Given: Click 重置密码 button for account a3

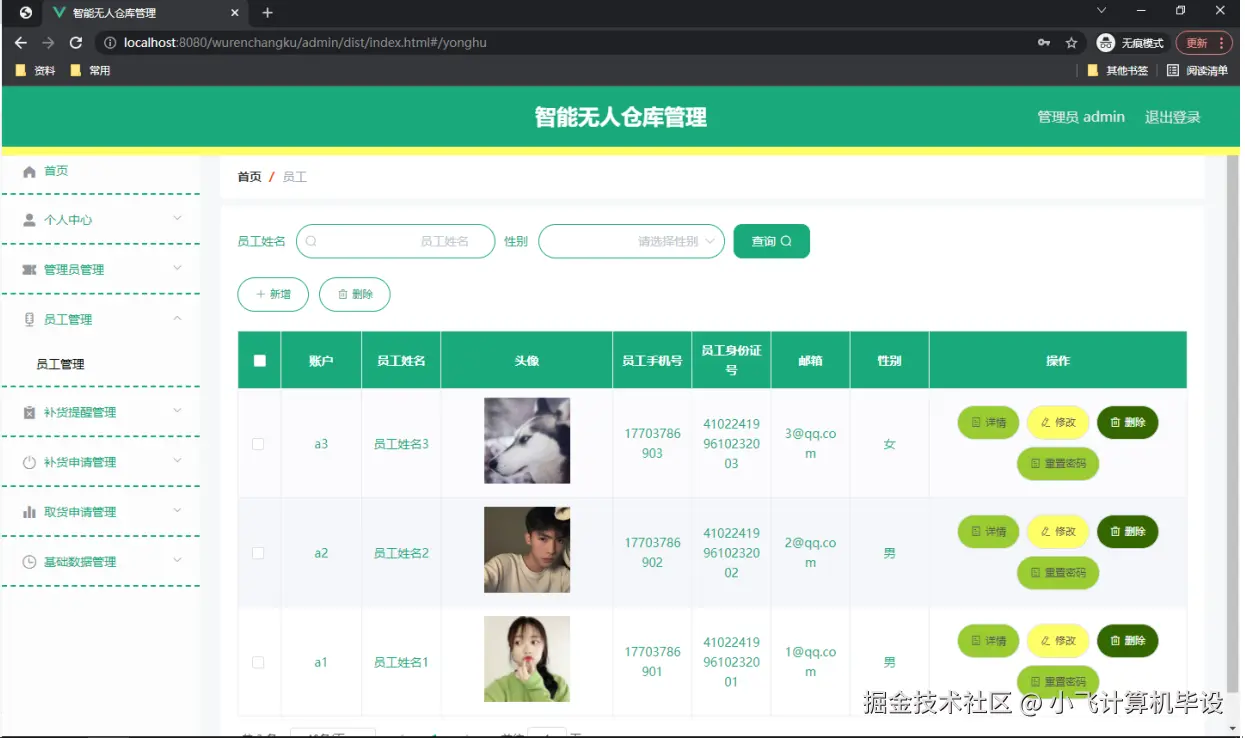Looking at the screenshot, I should (x=1058, y=464).
